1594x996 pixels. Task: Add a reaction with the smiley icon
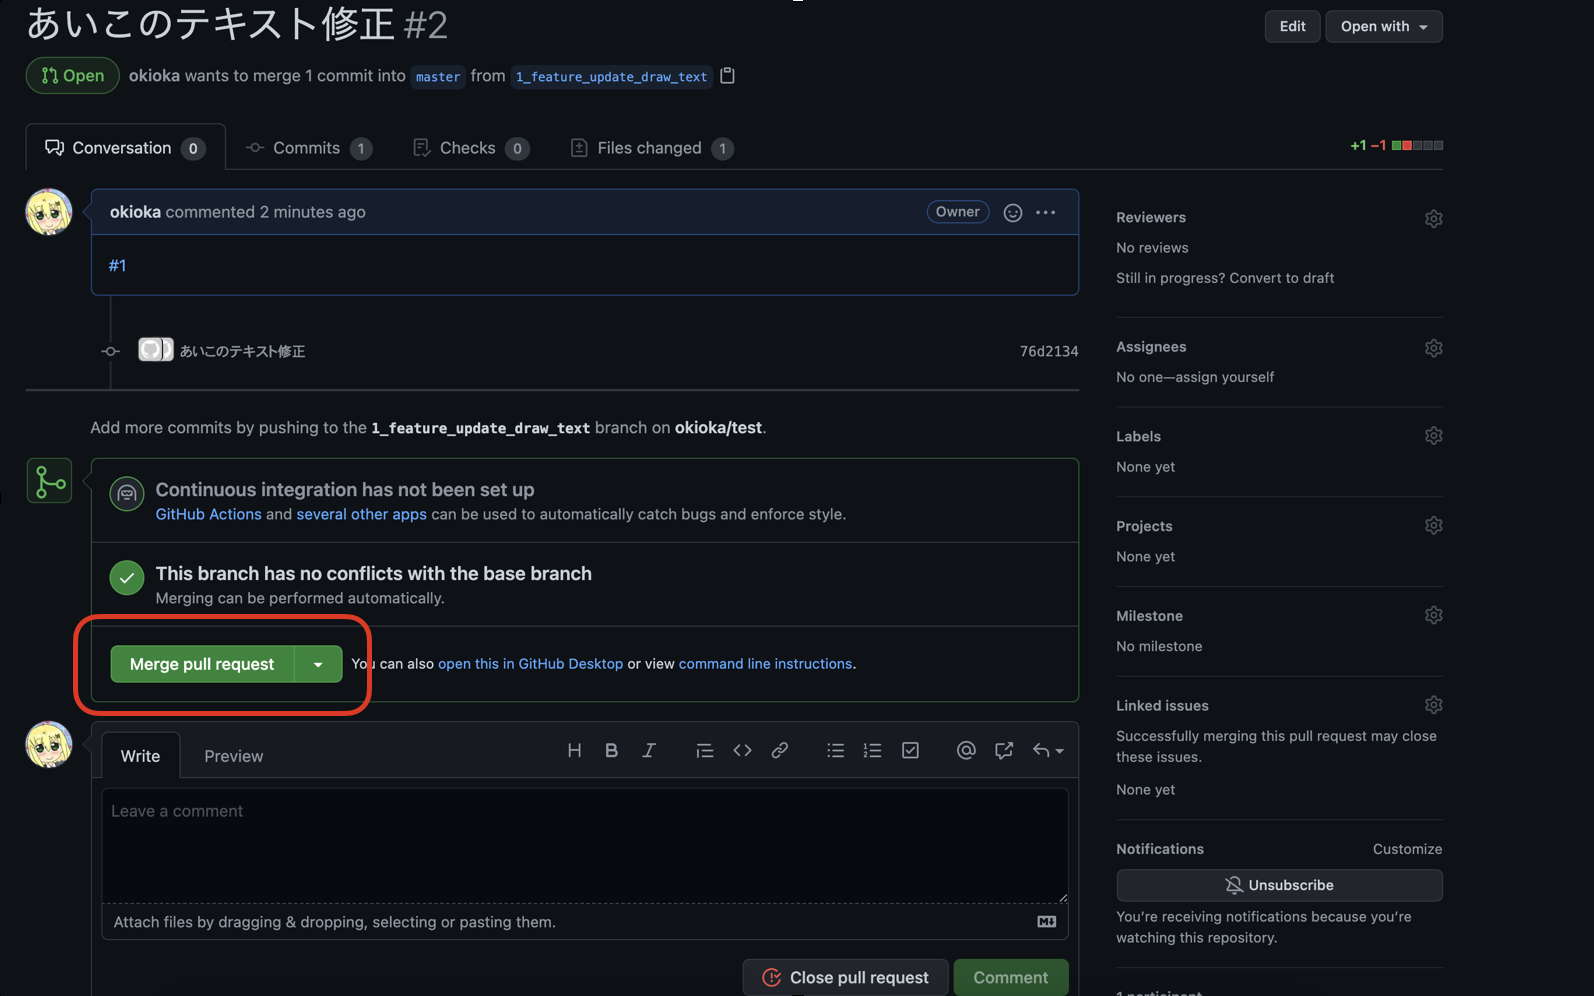coord(1013,212)
